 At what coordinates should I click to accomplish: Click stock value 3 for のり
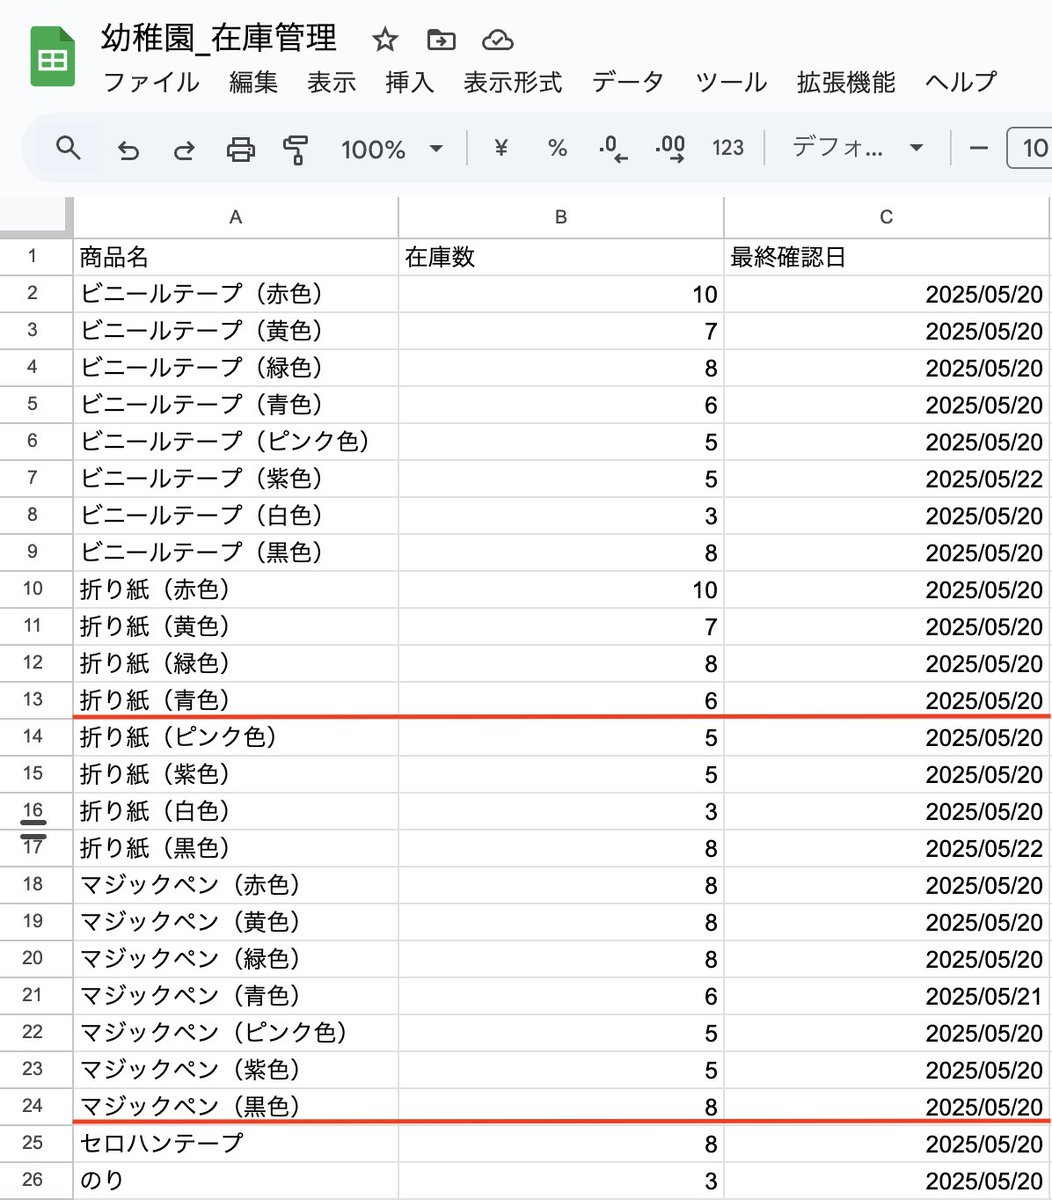tap(561, 1180)
